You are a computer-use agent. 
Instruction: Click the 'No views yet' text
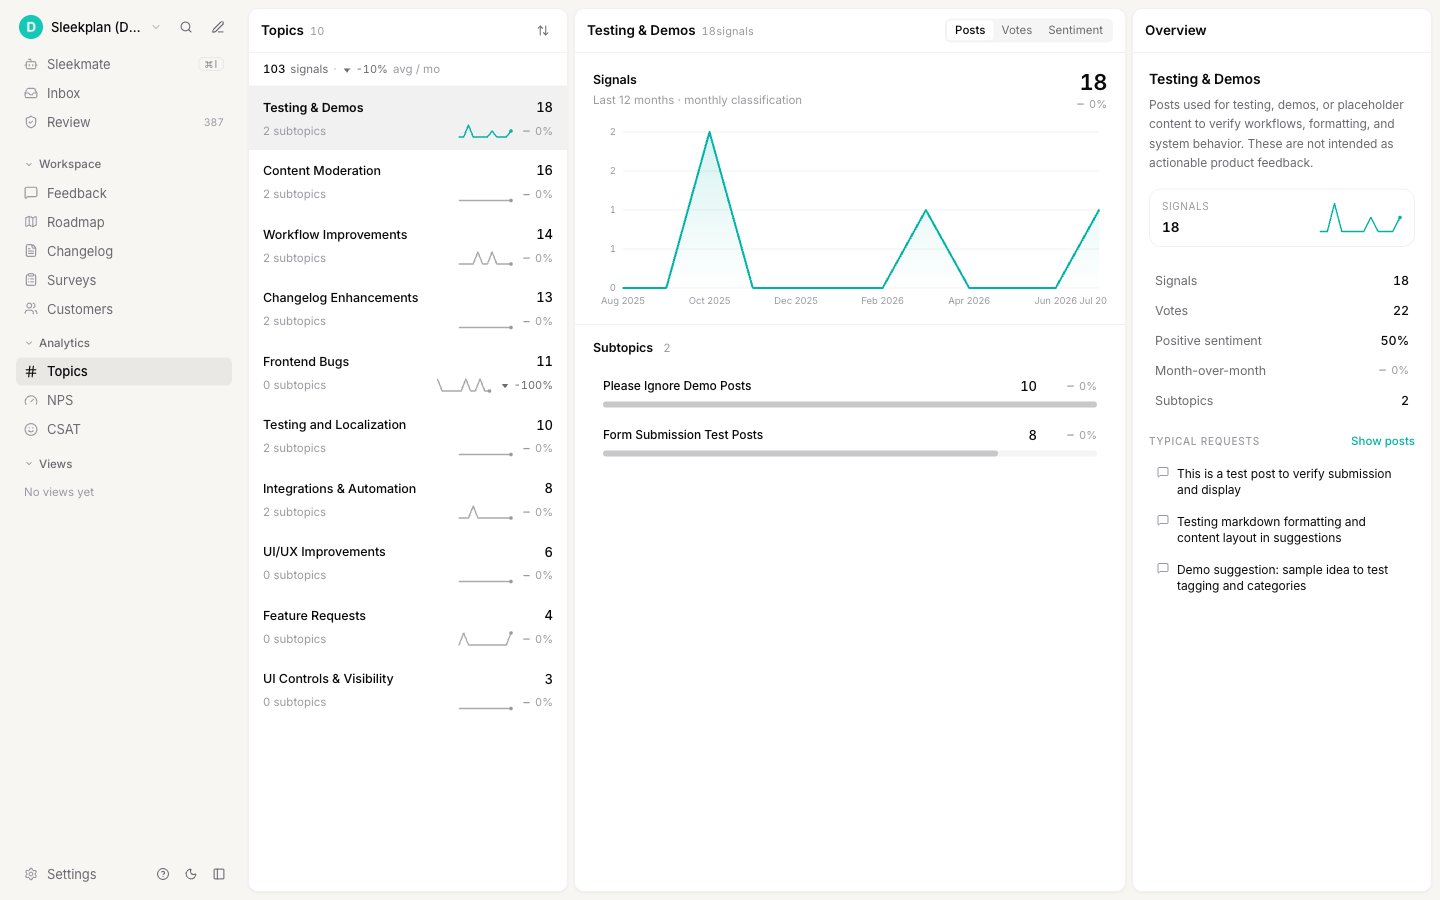pyautogui.click(x=59, y=492)
